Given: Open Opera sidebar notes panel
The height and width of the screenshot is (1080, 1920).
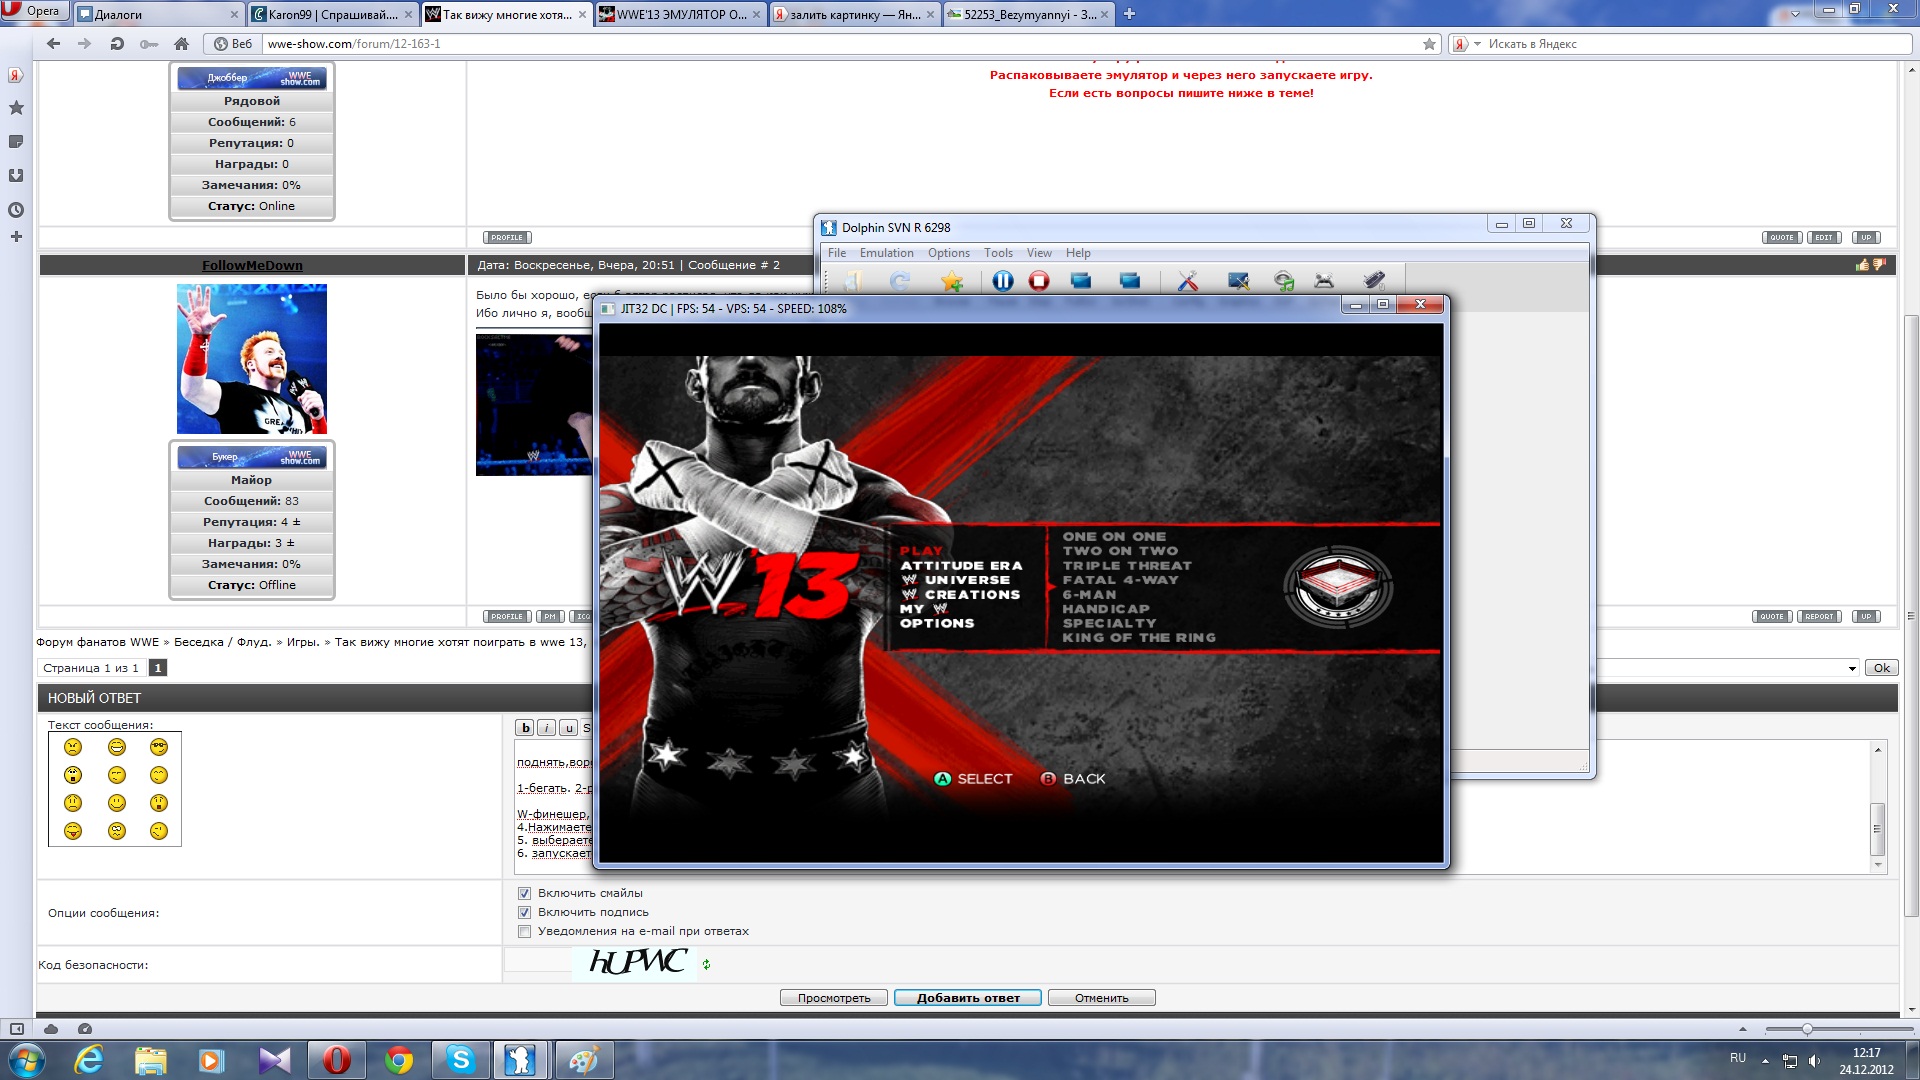Looking at the screenshot, I should click(x=16, y=142).
